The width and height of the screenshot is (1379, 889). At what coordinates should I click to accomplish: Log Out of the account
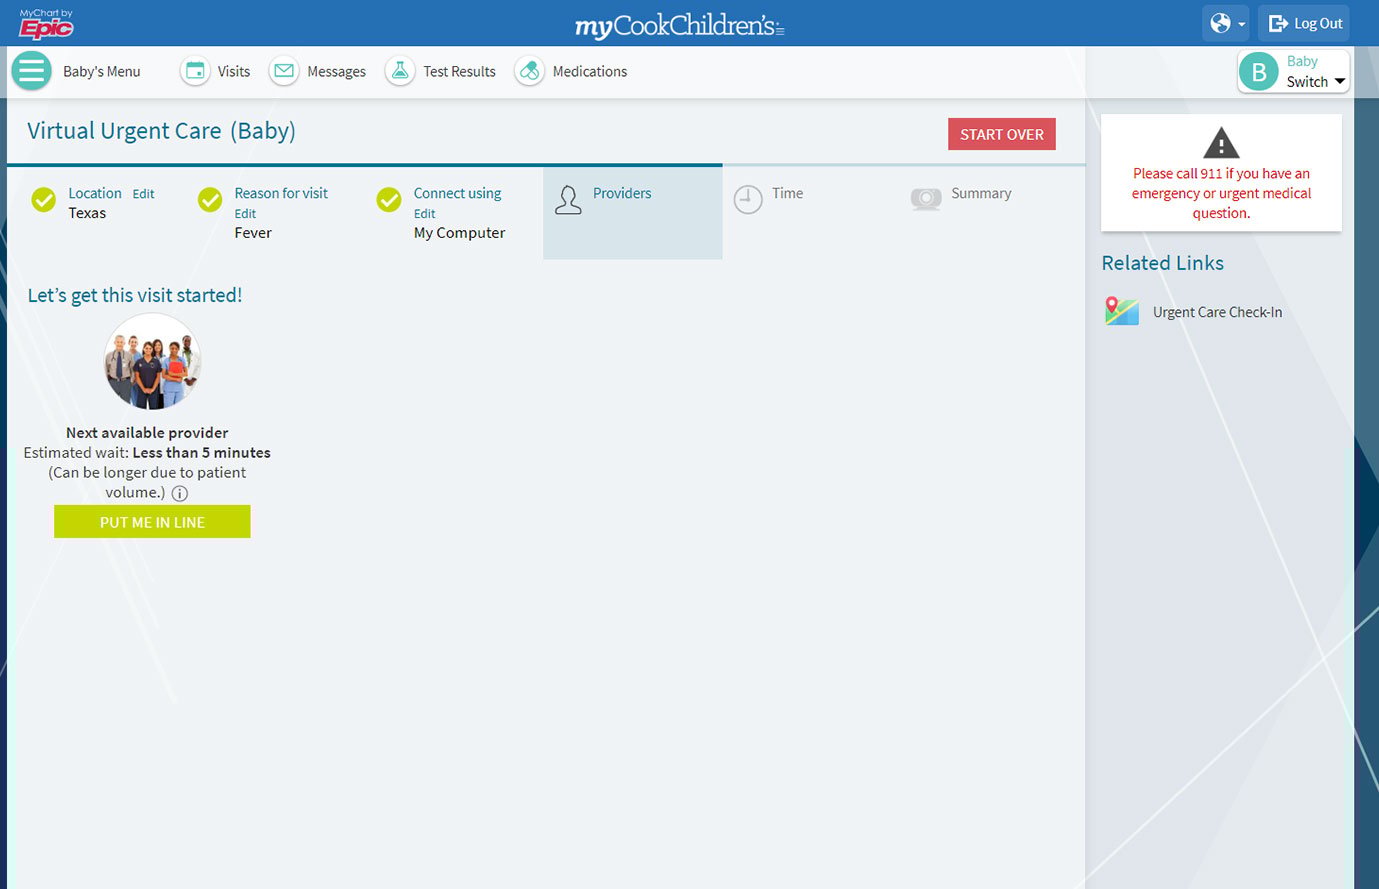coord(1305,23)
